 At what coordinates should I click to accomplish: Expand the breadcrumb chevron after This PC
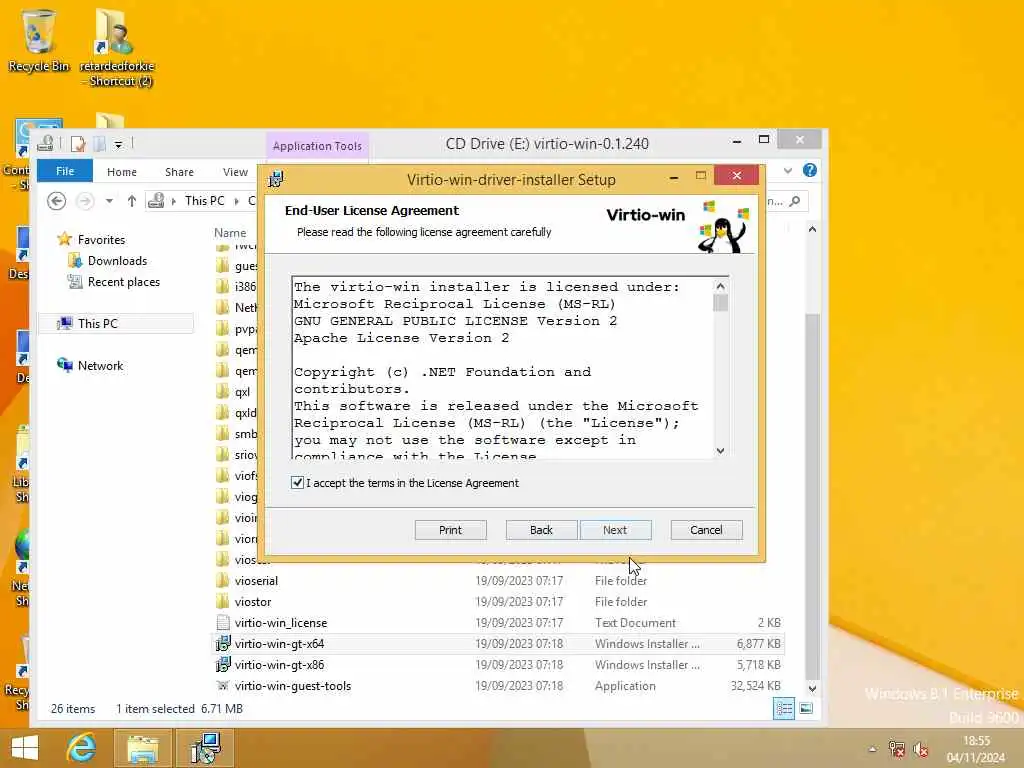click(236, 200)
